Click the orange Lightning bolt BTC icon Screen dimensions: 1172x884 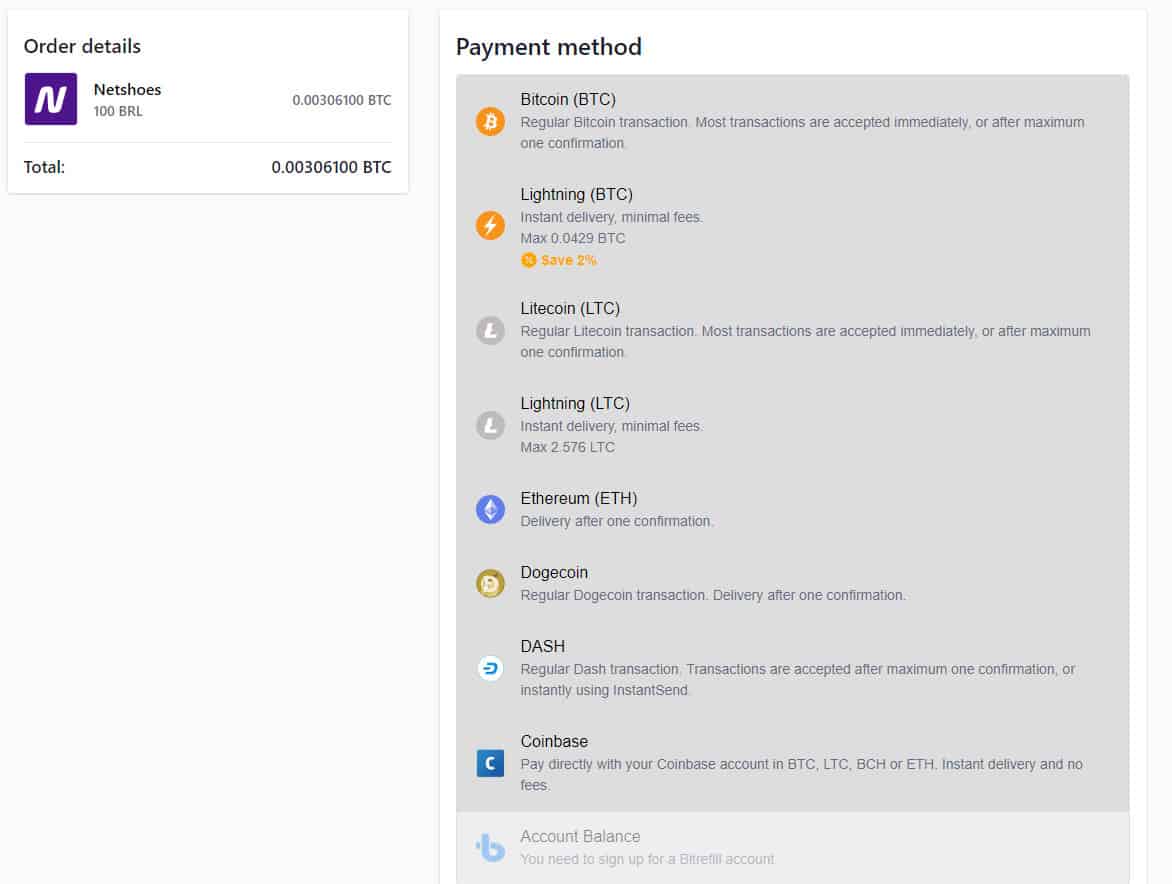tap(490, 225)
